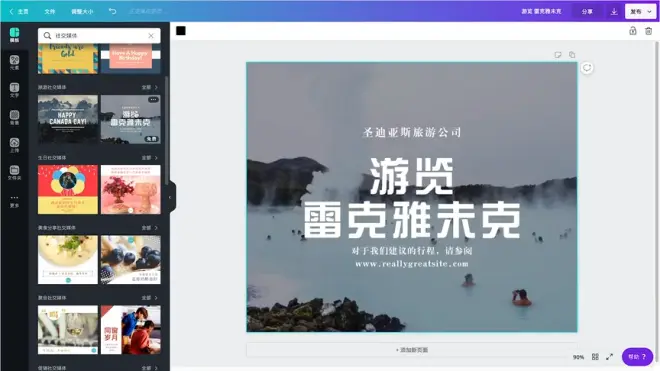Open the three-dot menu on Reykjavik template
660x371 pixels.
tap(153, 100)
